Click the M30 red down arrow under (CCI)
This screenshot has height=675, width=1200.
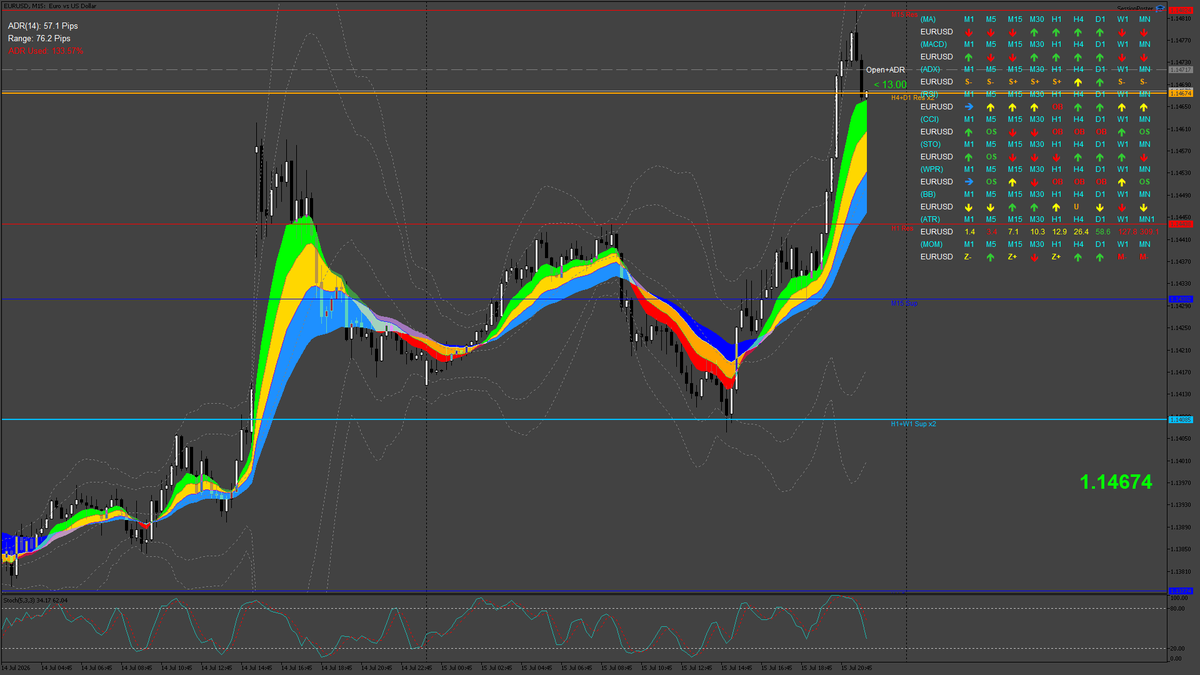(x=1034, y=132)
